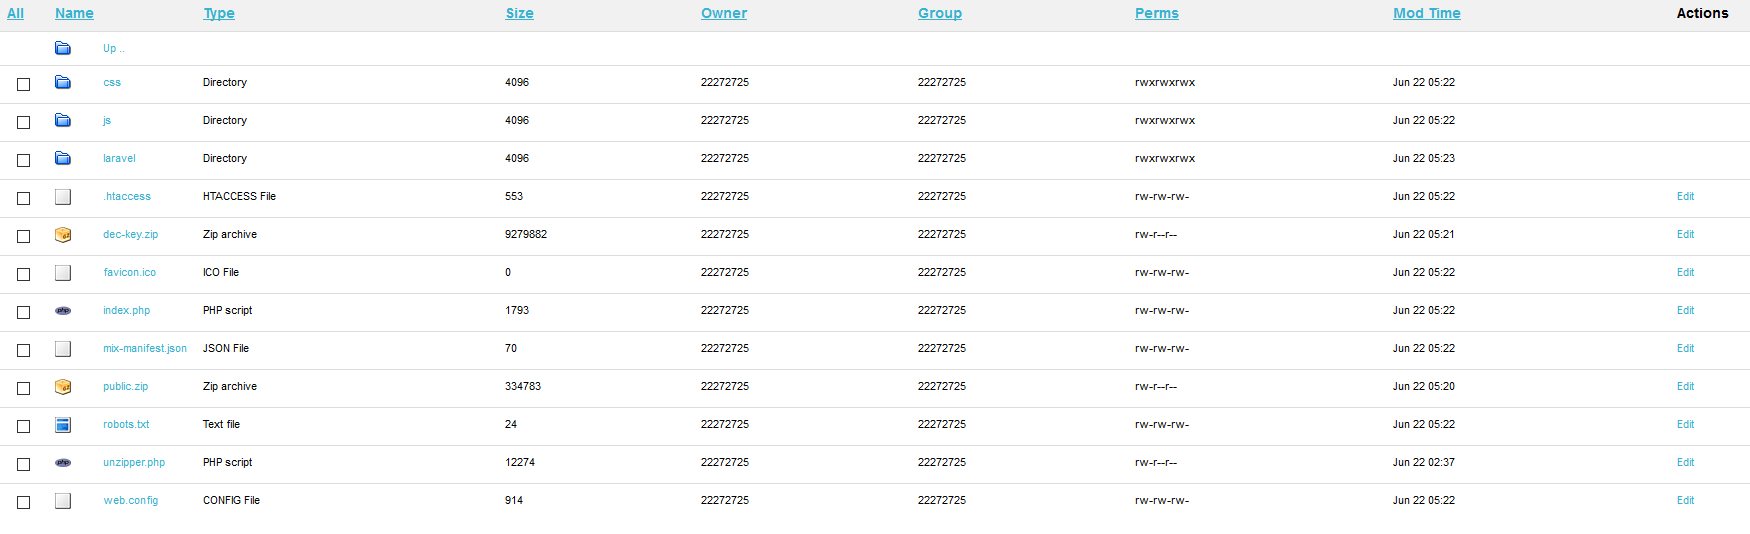Screen dimensions: 1750x534
Task: Click the laravel folder icon
Action: point(63,158)
